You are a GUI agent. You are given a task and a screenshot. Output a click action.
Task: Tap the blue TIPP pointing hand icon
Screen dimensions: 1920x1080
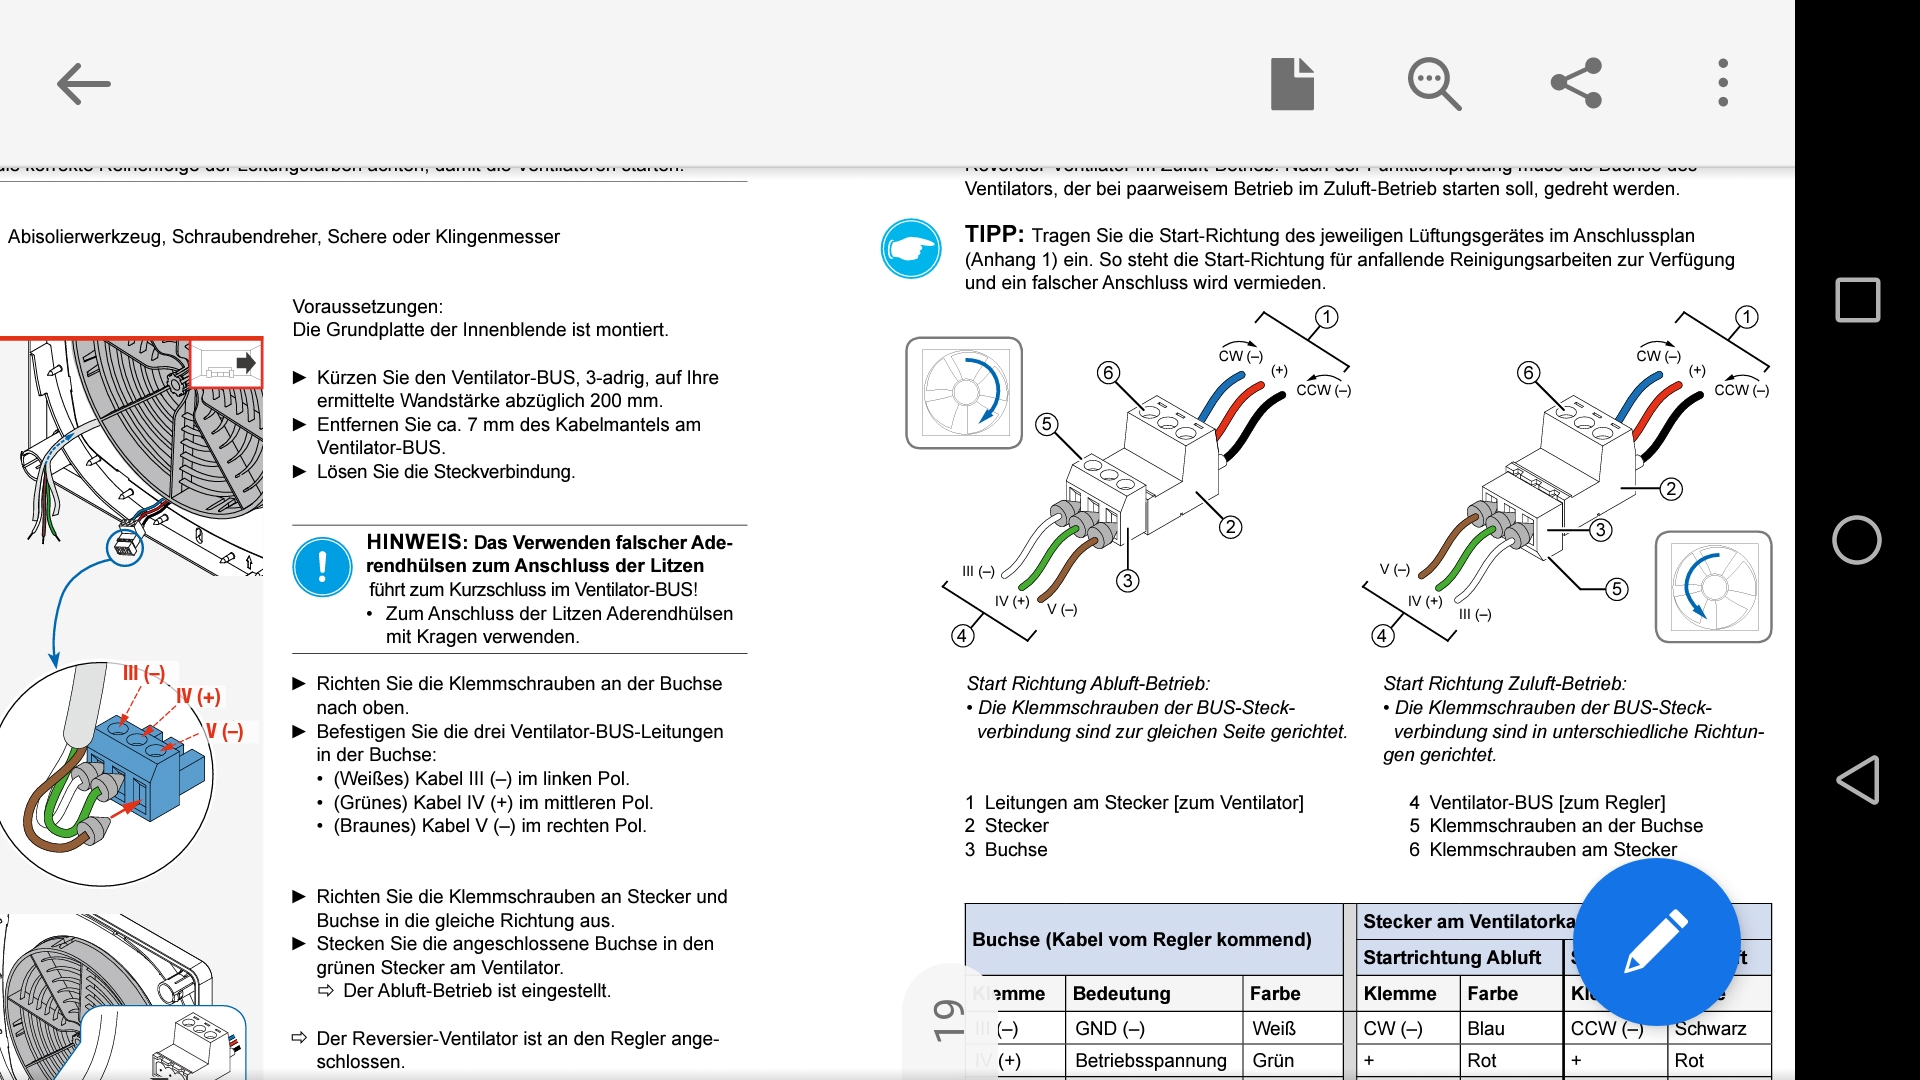click(910, 248)
